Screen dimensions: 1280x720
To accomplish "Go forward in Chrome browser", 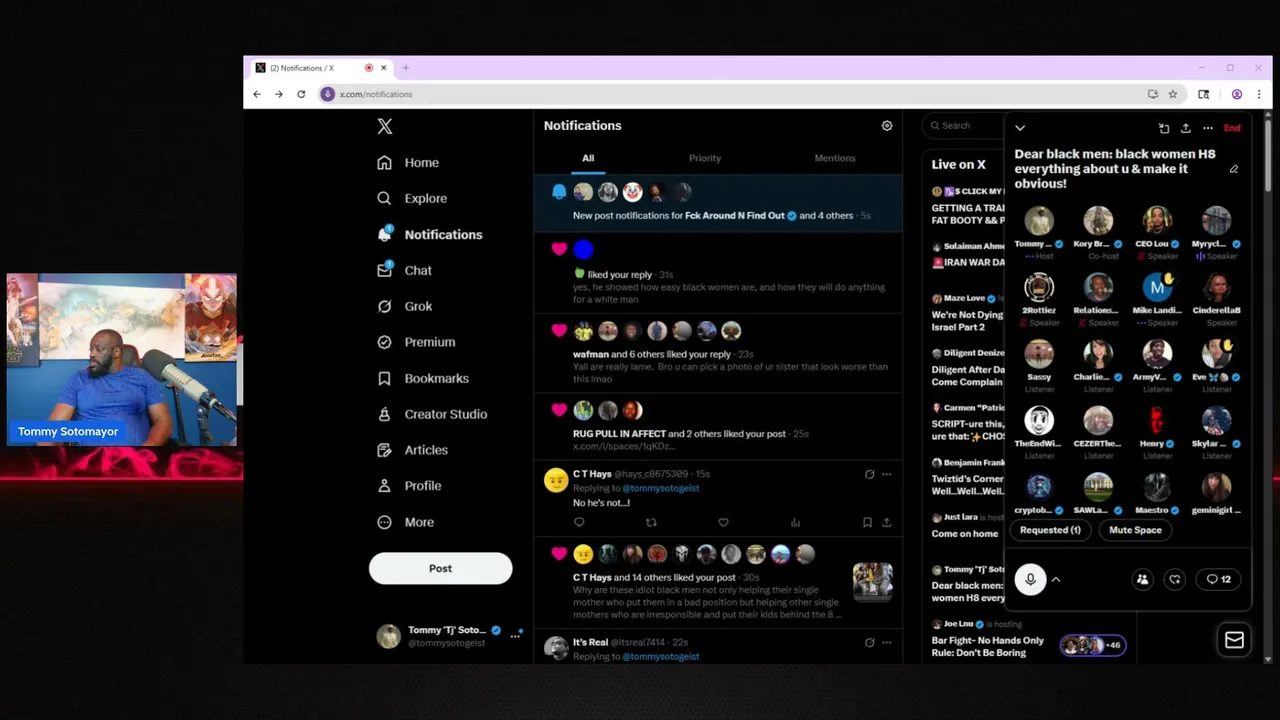I will point(279,94).
